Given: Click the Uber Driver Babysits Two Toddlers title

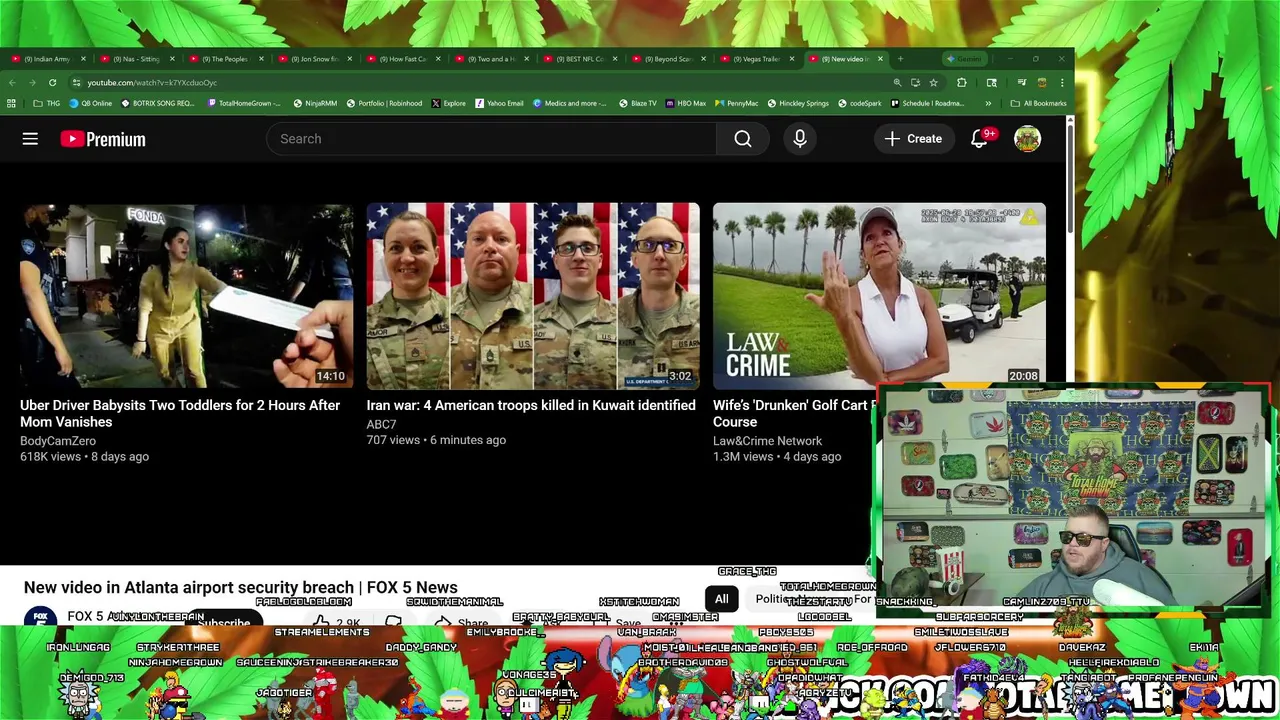Looking at the screenshot, I should [180, 413].
